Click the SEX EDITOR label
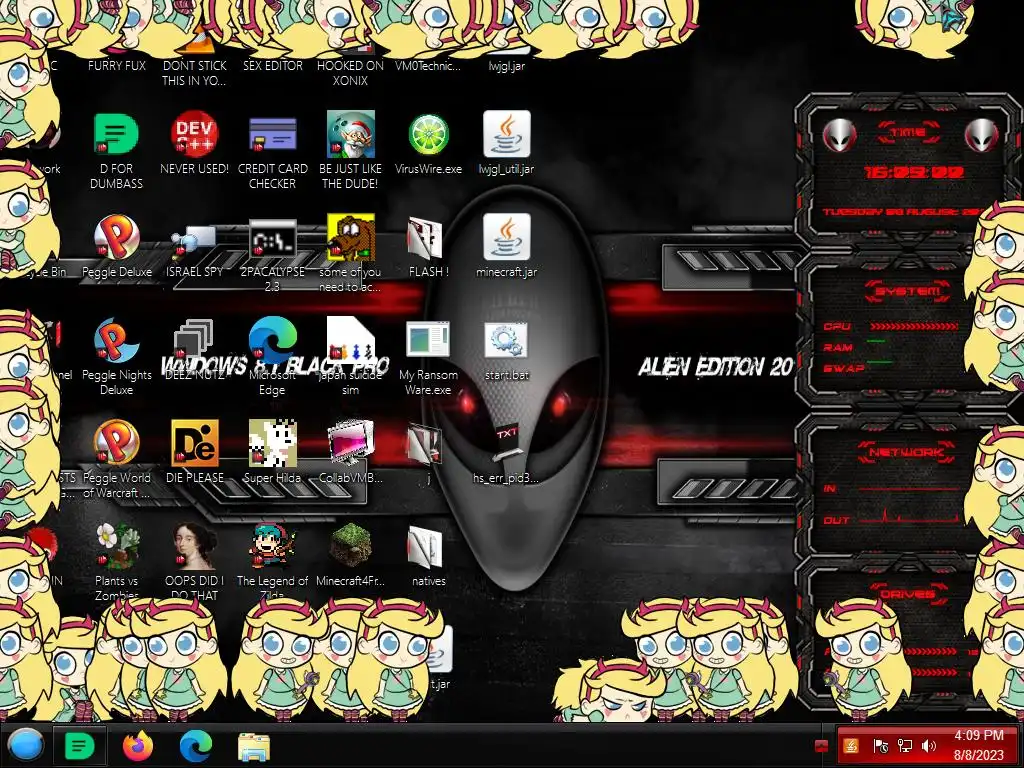1024x768 pixels. [273, 65]
